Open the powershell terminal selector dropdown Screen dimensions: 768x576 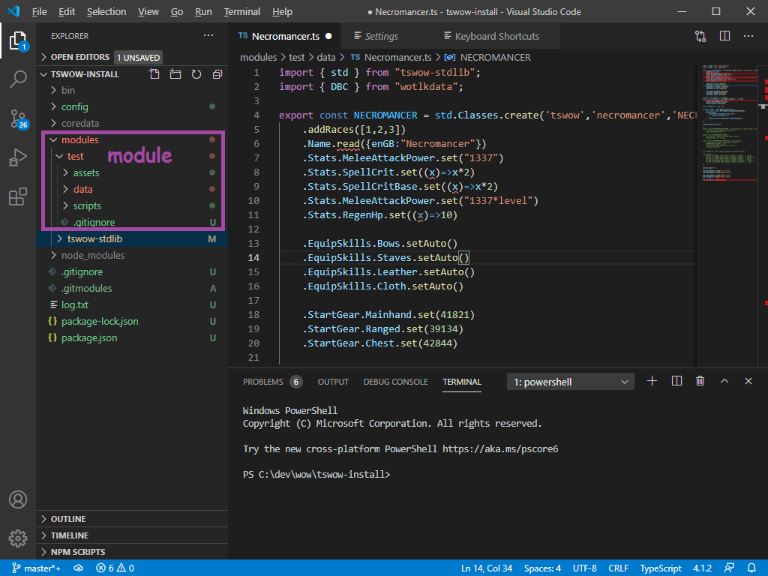pyautogui.click(x=570, y=382)
